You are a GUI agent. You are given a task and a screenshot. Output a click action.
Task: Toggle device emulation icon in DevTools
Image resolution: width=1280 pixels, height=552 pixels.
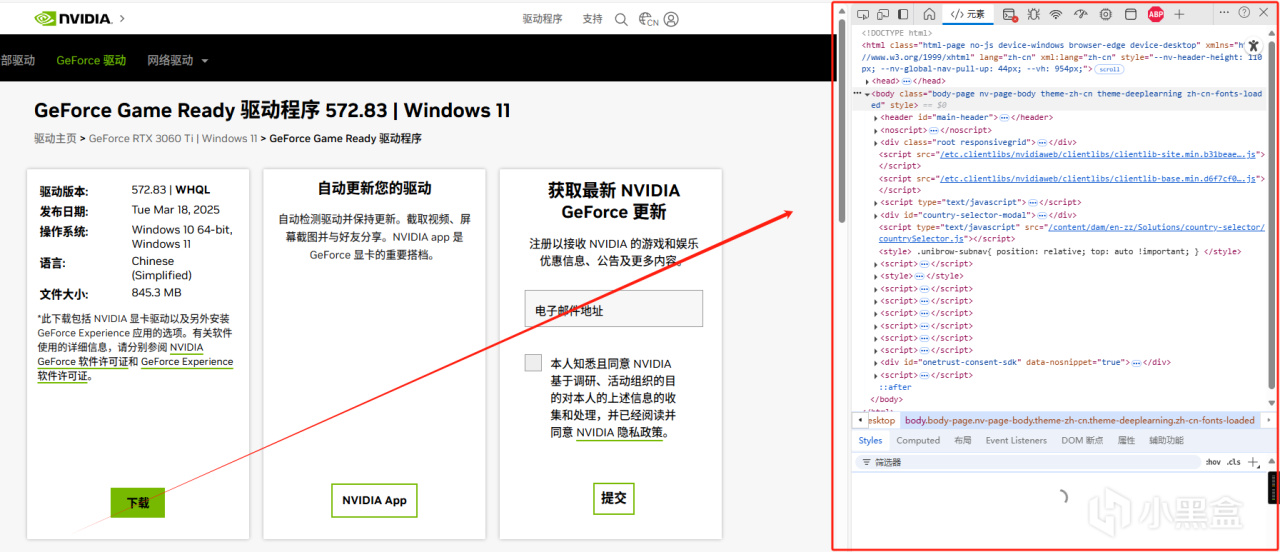(883, 14)
